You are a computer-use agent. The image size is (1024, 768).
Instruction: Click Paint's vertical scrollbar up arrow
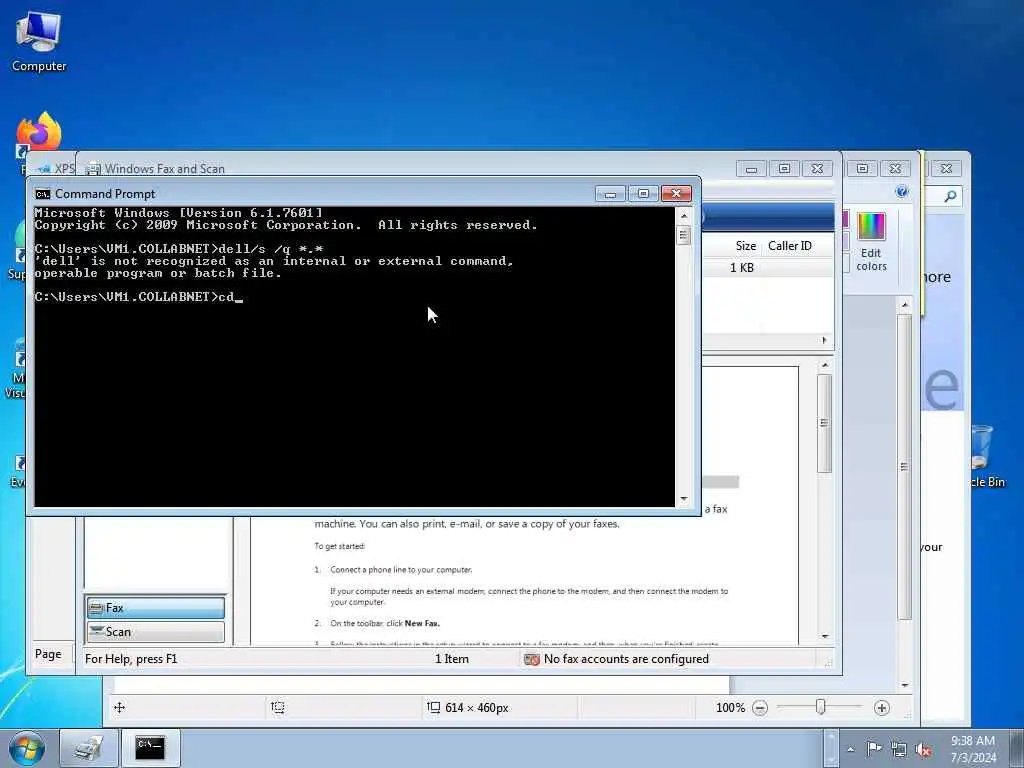coord(904,305)
